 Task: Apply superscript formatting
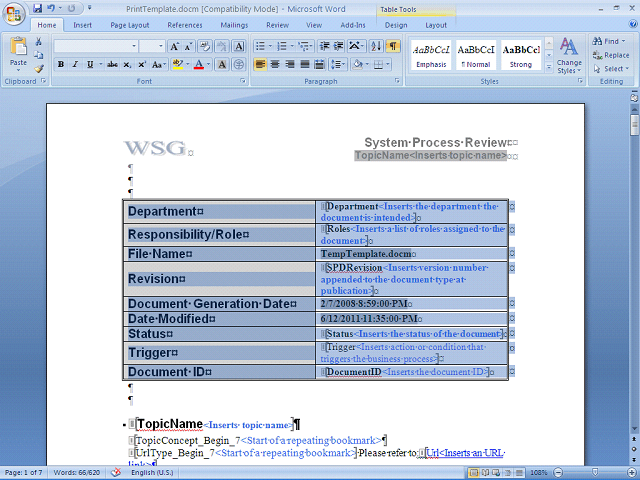(x=142, y=64)
